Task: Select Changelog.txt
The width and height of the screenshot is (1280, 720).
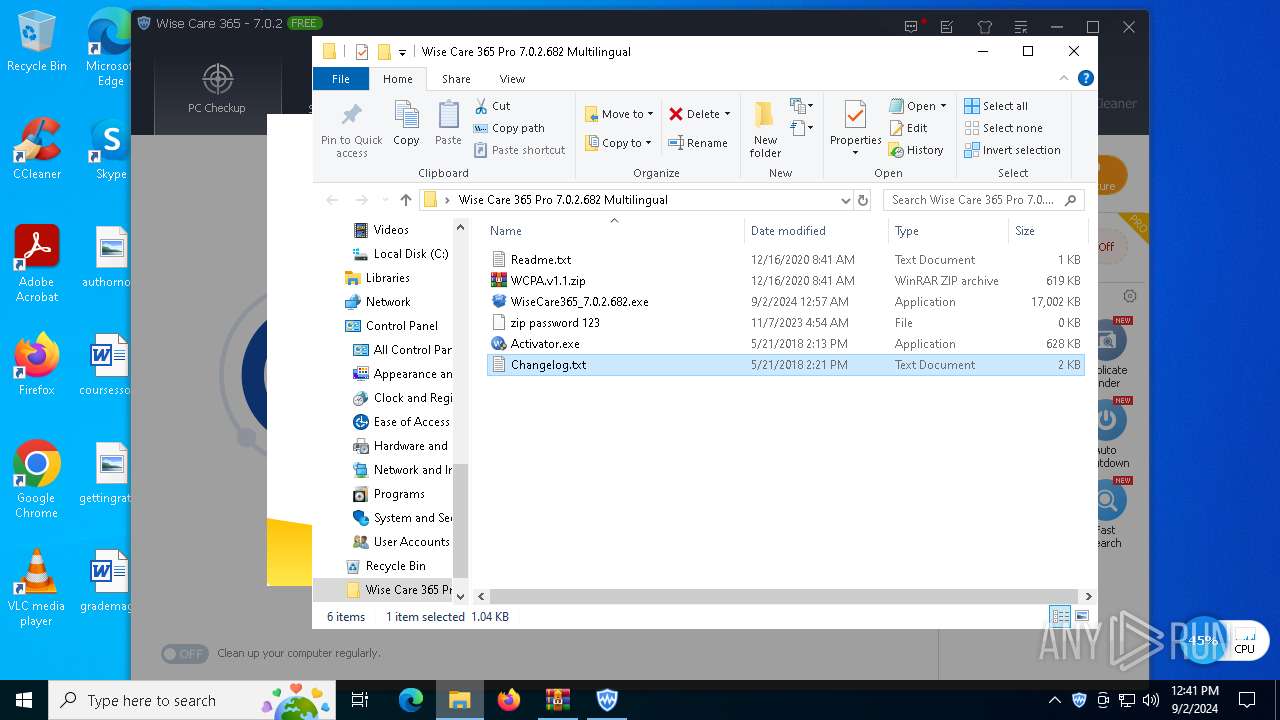Action: (x=785, y=365)
